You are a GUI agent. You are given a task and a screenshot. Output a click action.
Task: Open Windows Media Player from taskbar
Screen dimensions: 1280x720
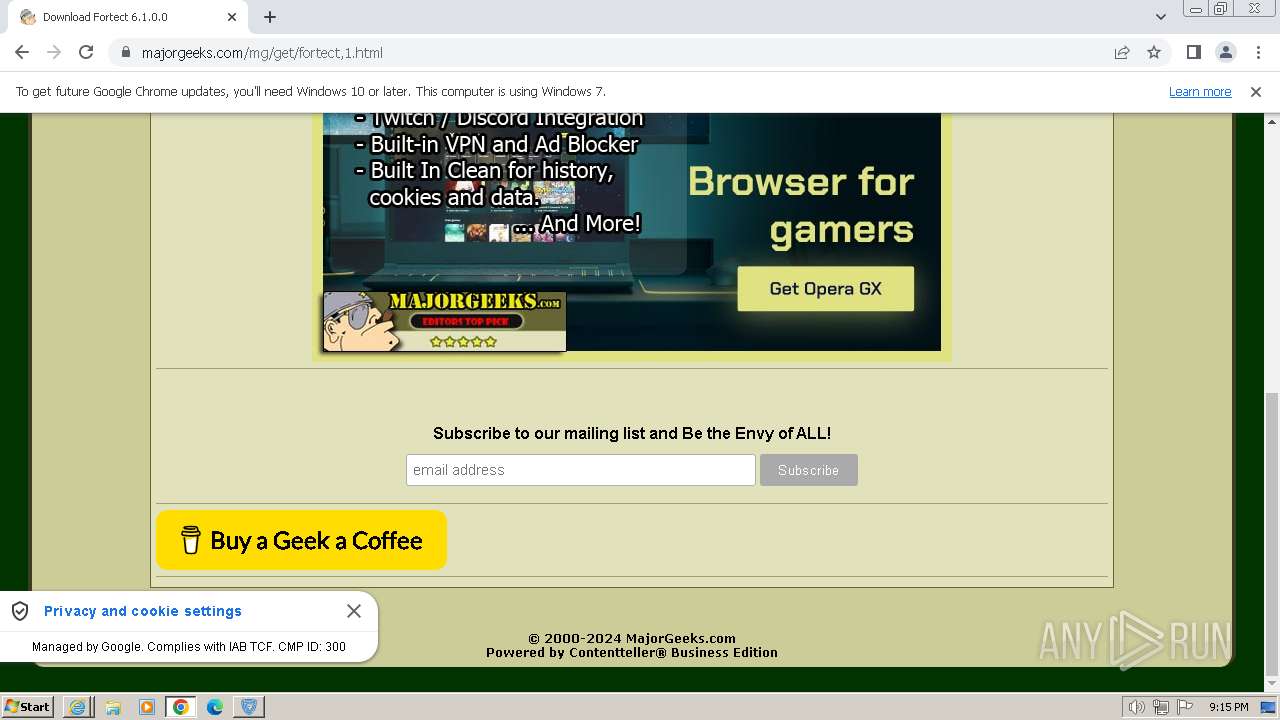click(147, 707)
